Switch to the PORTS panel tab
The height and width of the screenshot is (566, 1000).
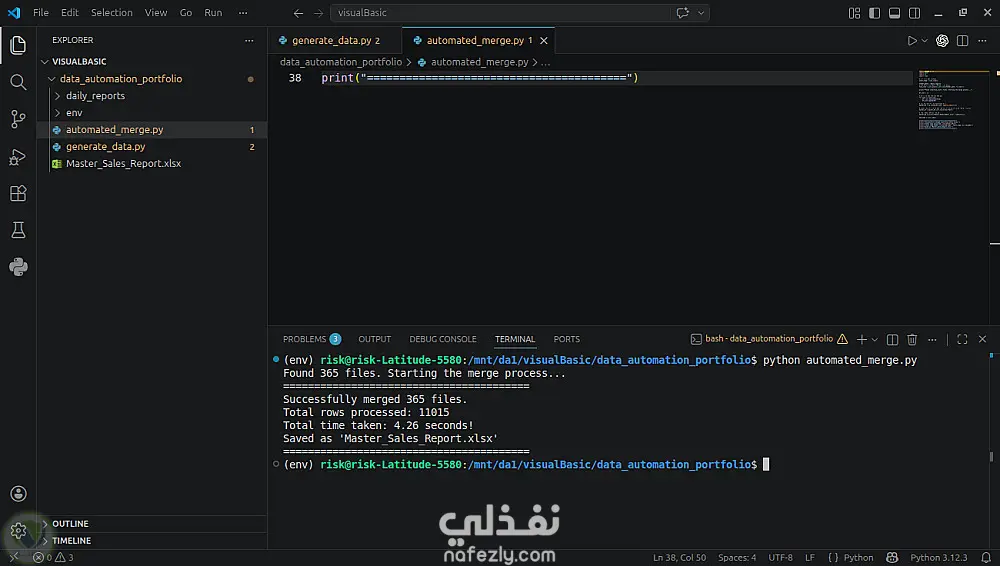(x=566, y=339)
